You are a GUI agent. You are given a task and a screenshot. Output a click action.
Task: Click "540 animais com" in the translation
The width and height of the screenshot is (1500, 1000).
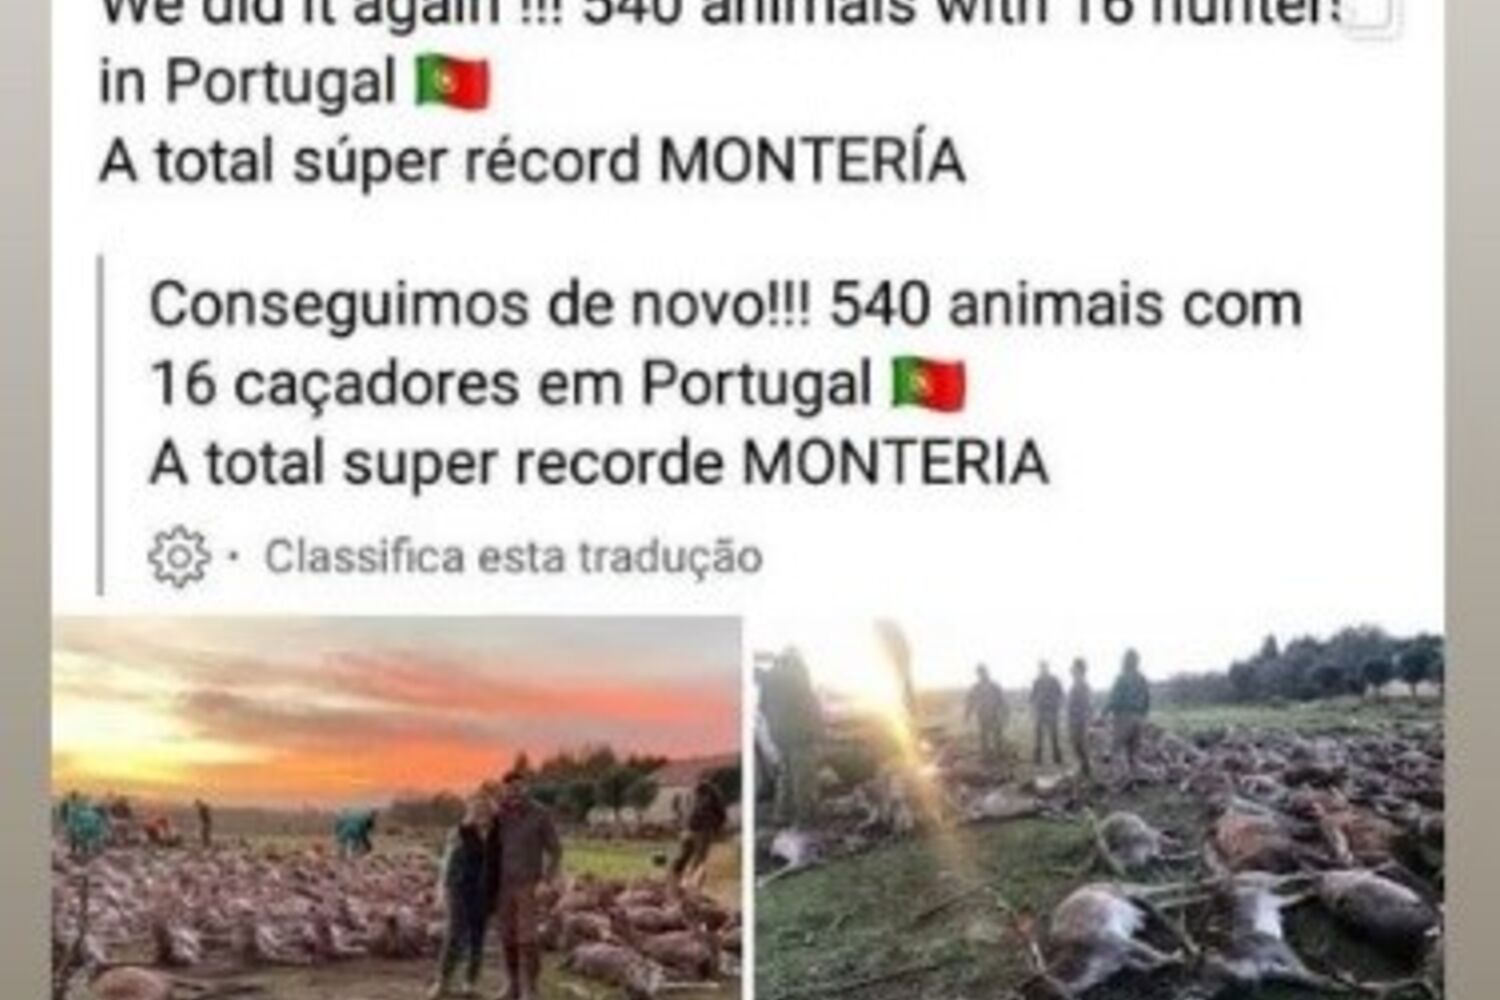pyautogui.click(x=1066, y=304)
